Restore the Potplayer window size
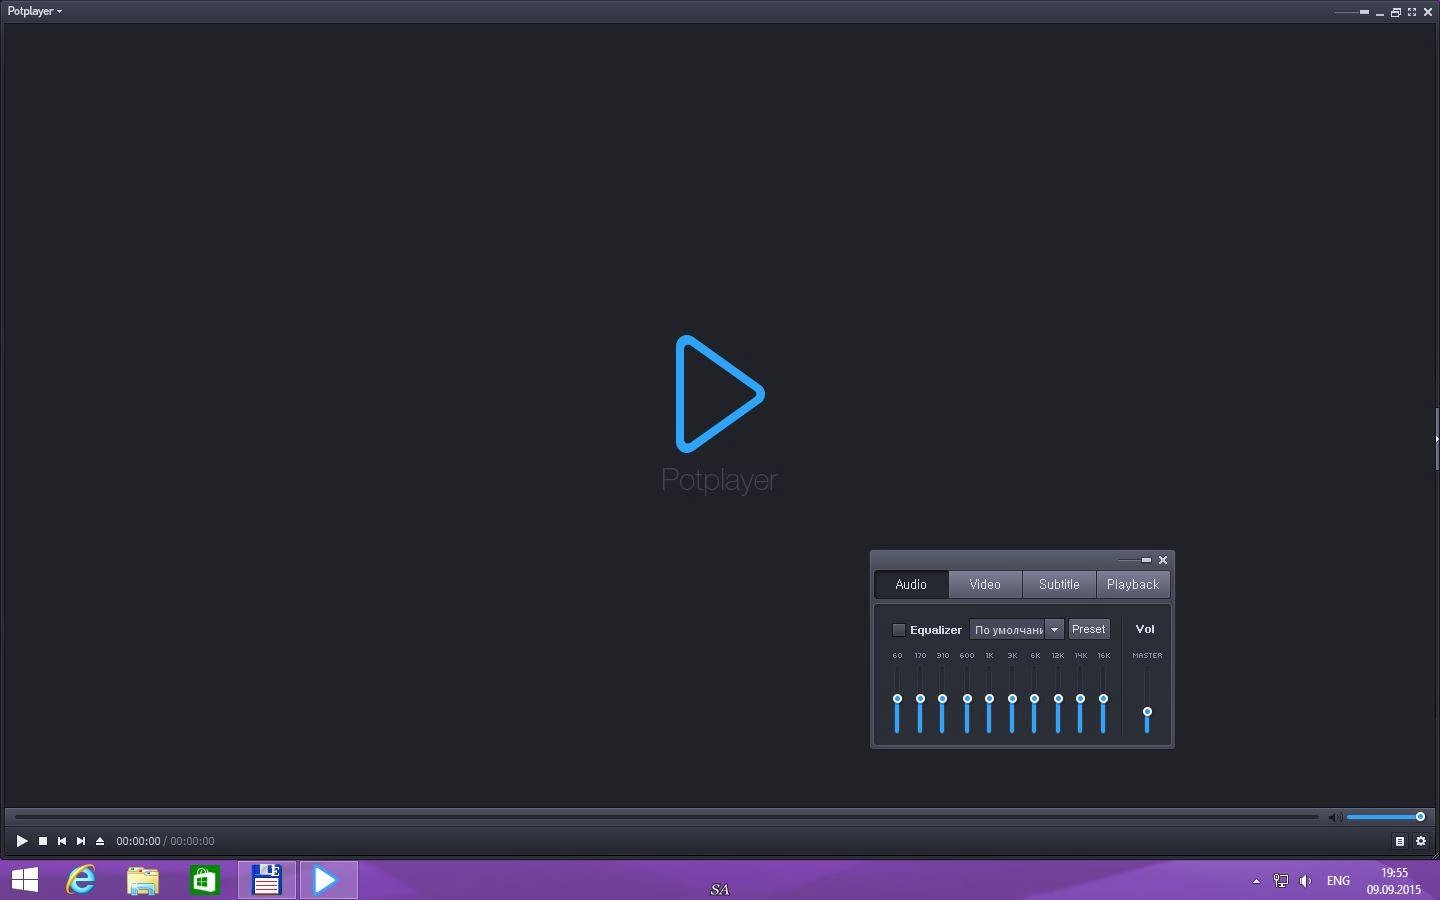 point(1396,12)
